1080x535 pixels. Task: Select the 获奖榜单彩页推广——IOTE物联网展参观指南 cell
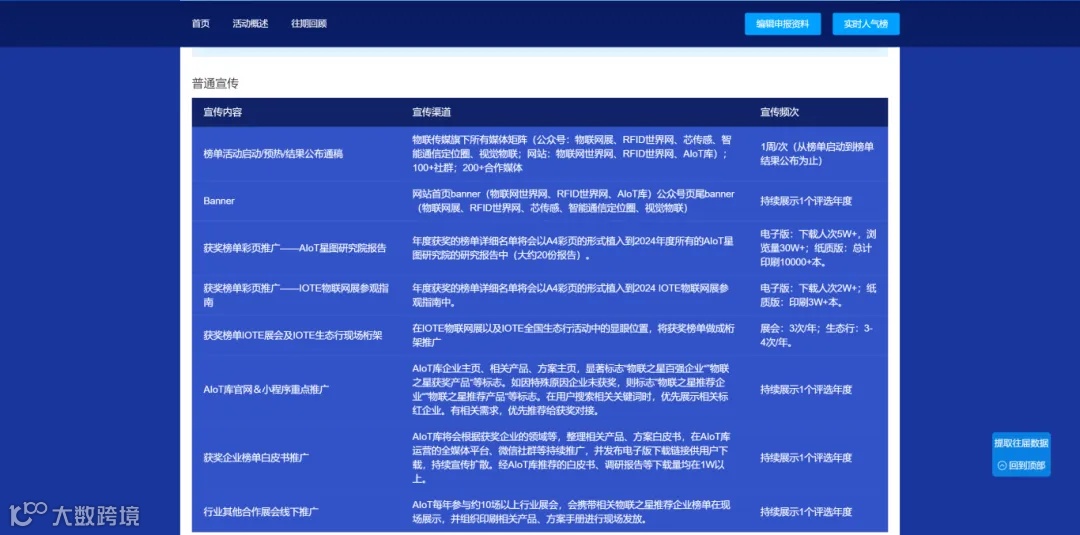(x=296, y=295)
